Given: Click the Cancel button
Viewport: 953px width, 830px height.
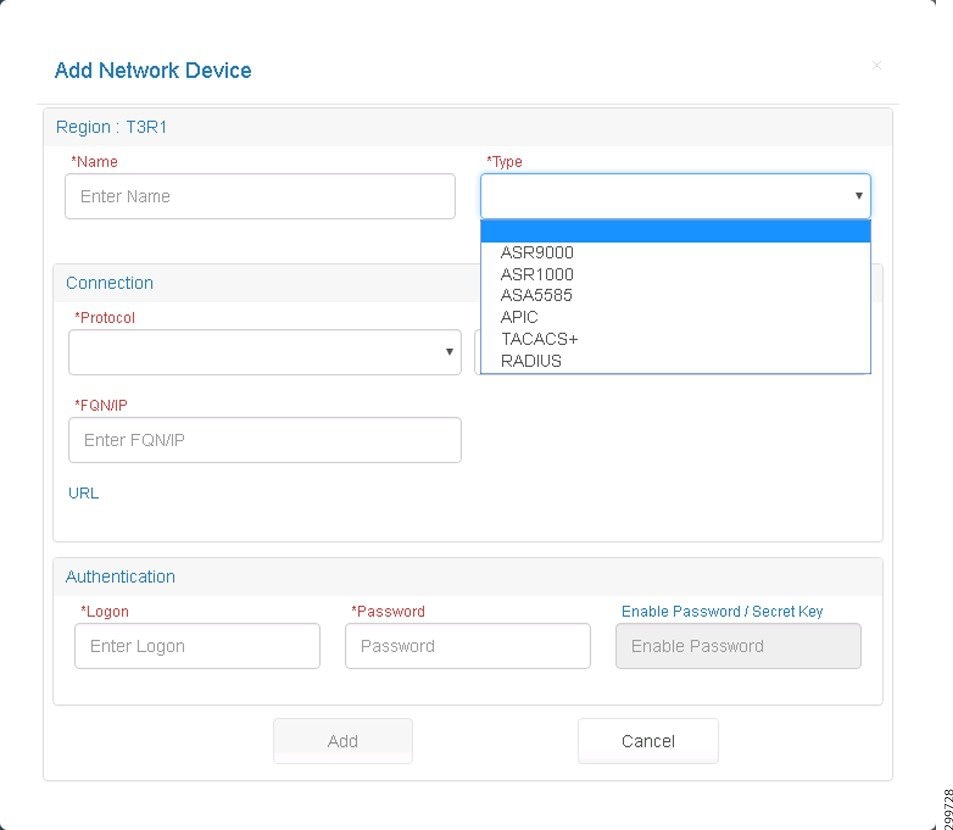Looking at the screenshot, I should [x=648, y=741].
